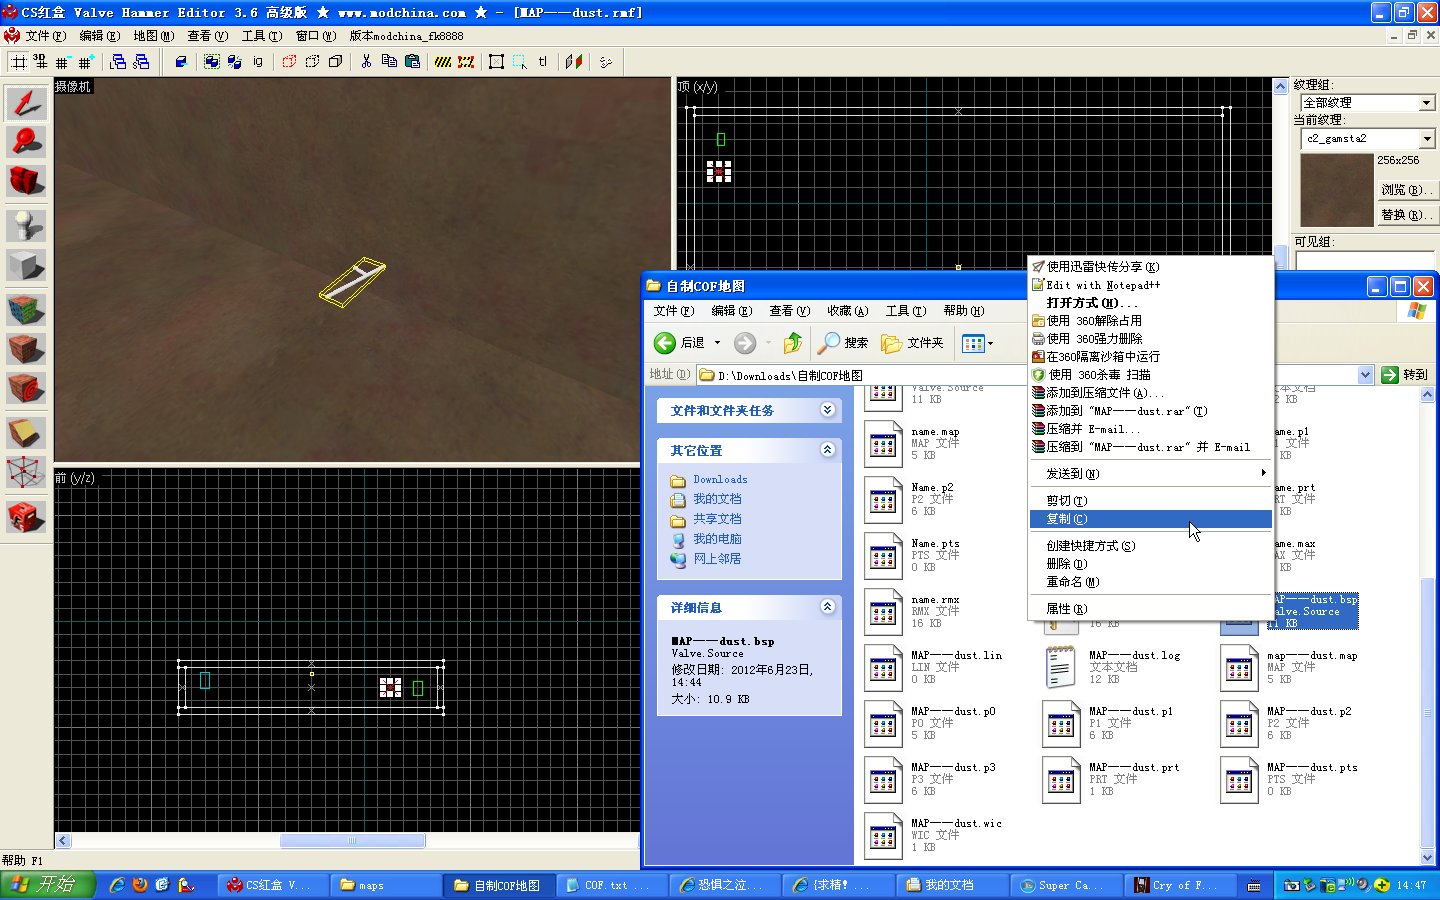
Task: Open the Downloads link in 其它位置
Action: (x=720, y=480)
